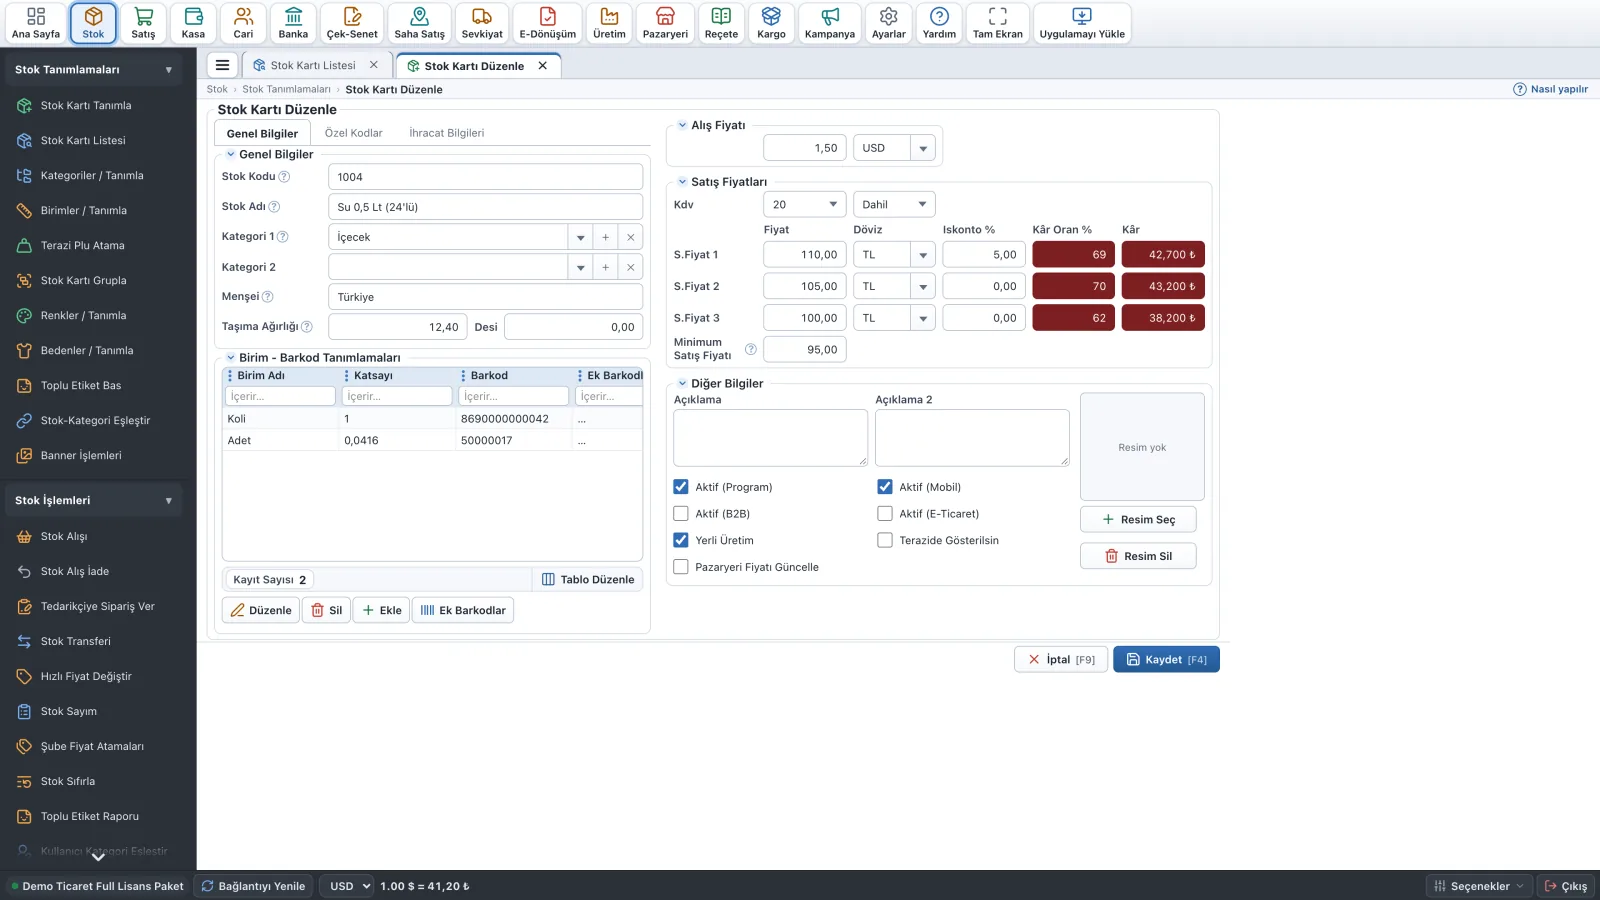Open the Kargo shipping icon
This screenshot has width=1600, height=900.
coord(771,23)
